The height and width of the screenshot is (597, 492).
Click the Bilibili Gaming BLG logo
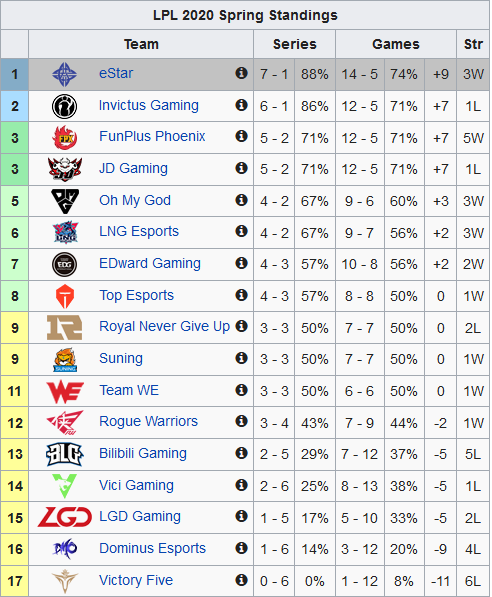point(64,454)
